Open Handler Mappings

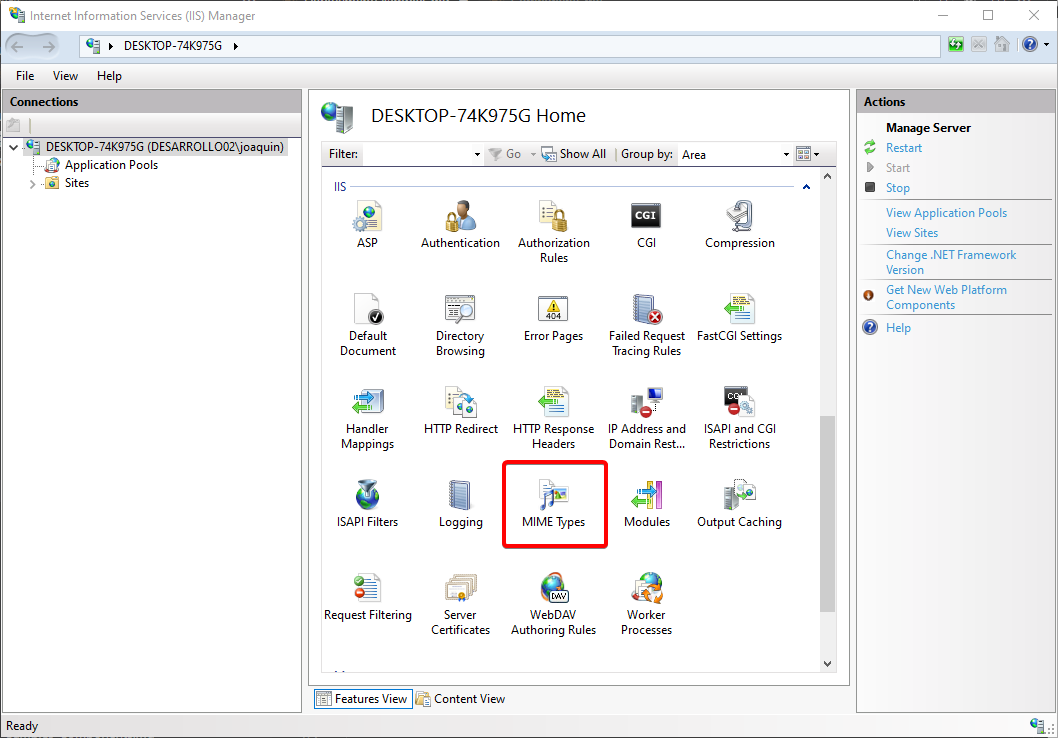367,418
